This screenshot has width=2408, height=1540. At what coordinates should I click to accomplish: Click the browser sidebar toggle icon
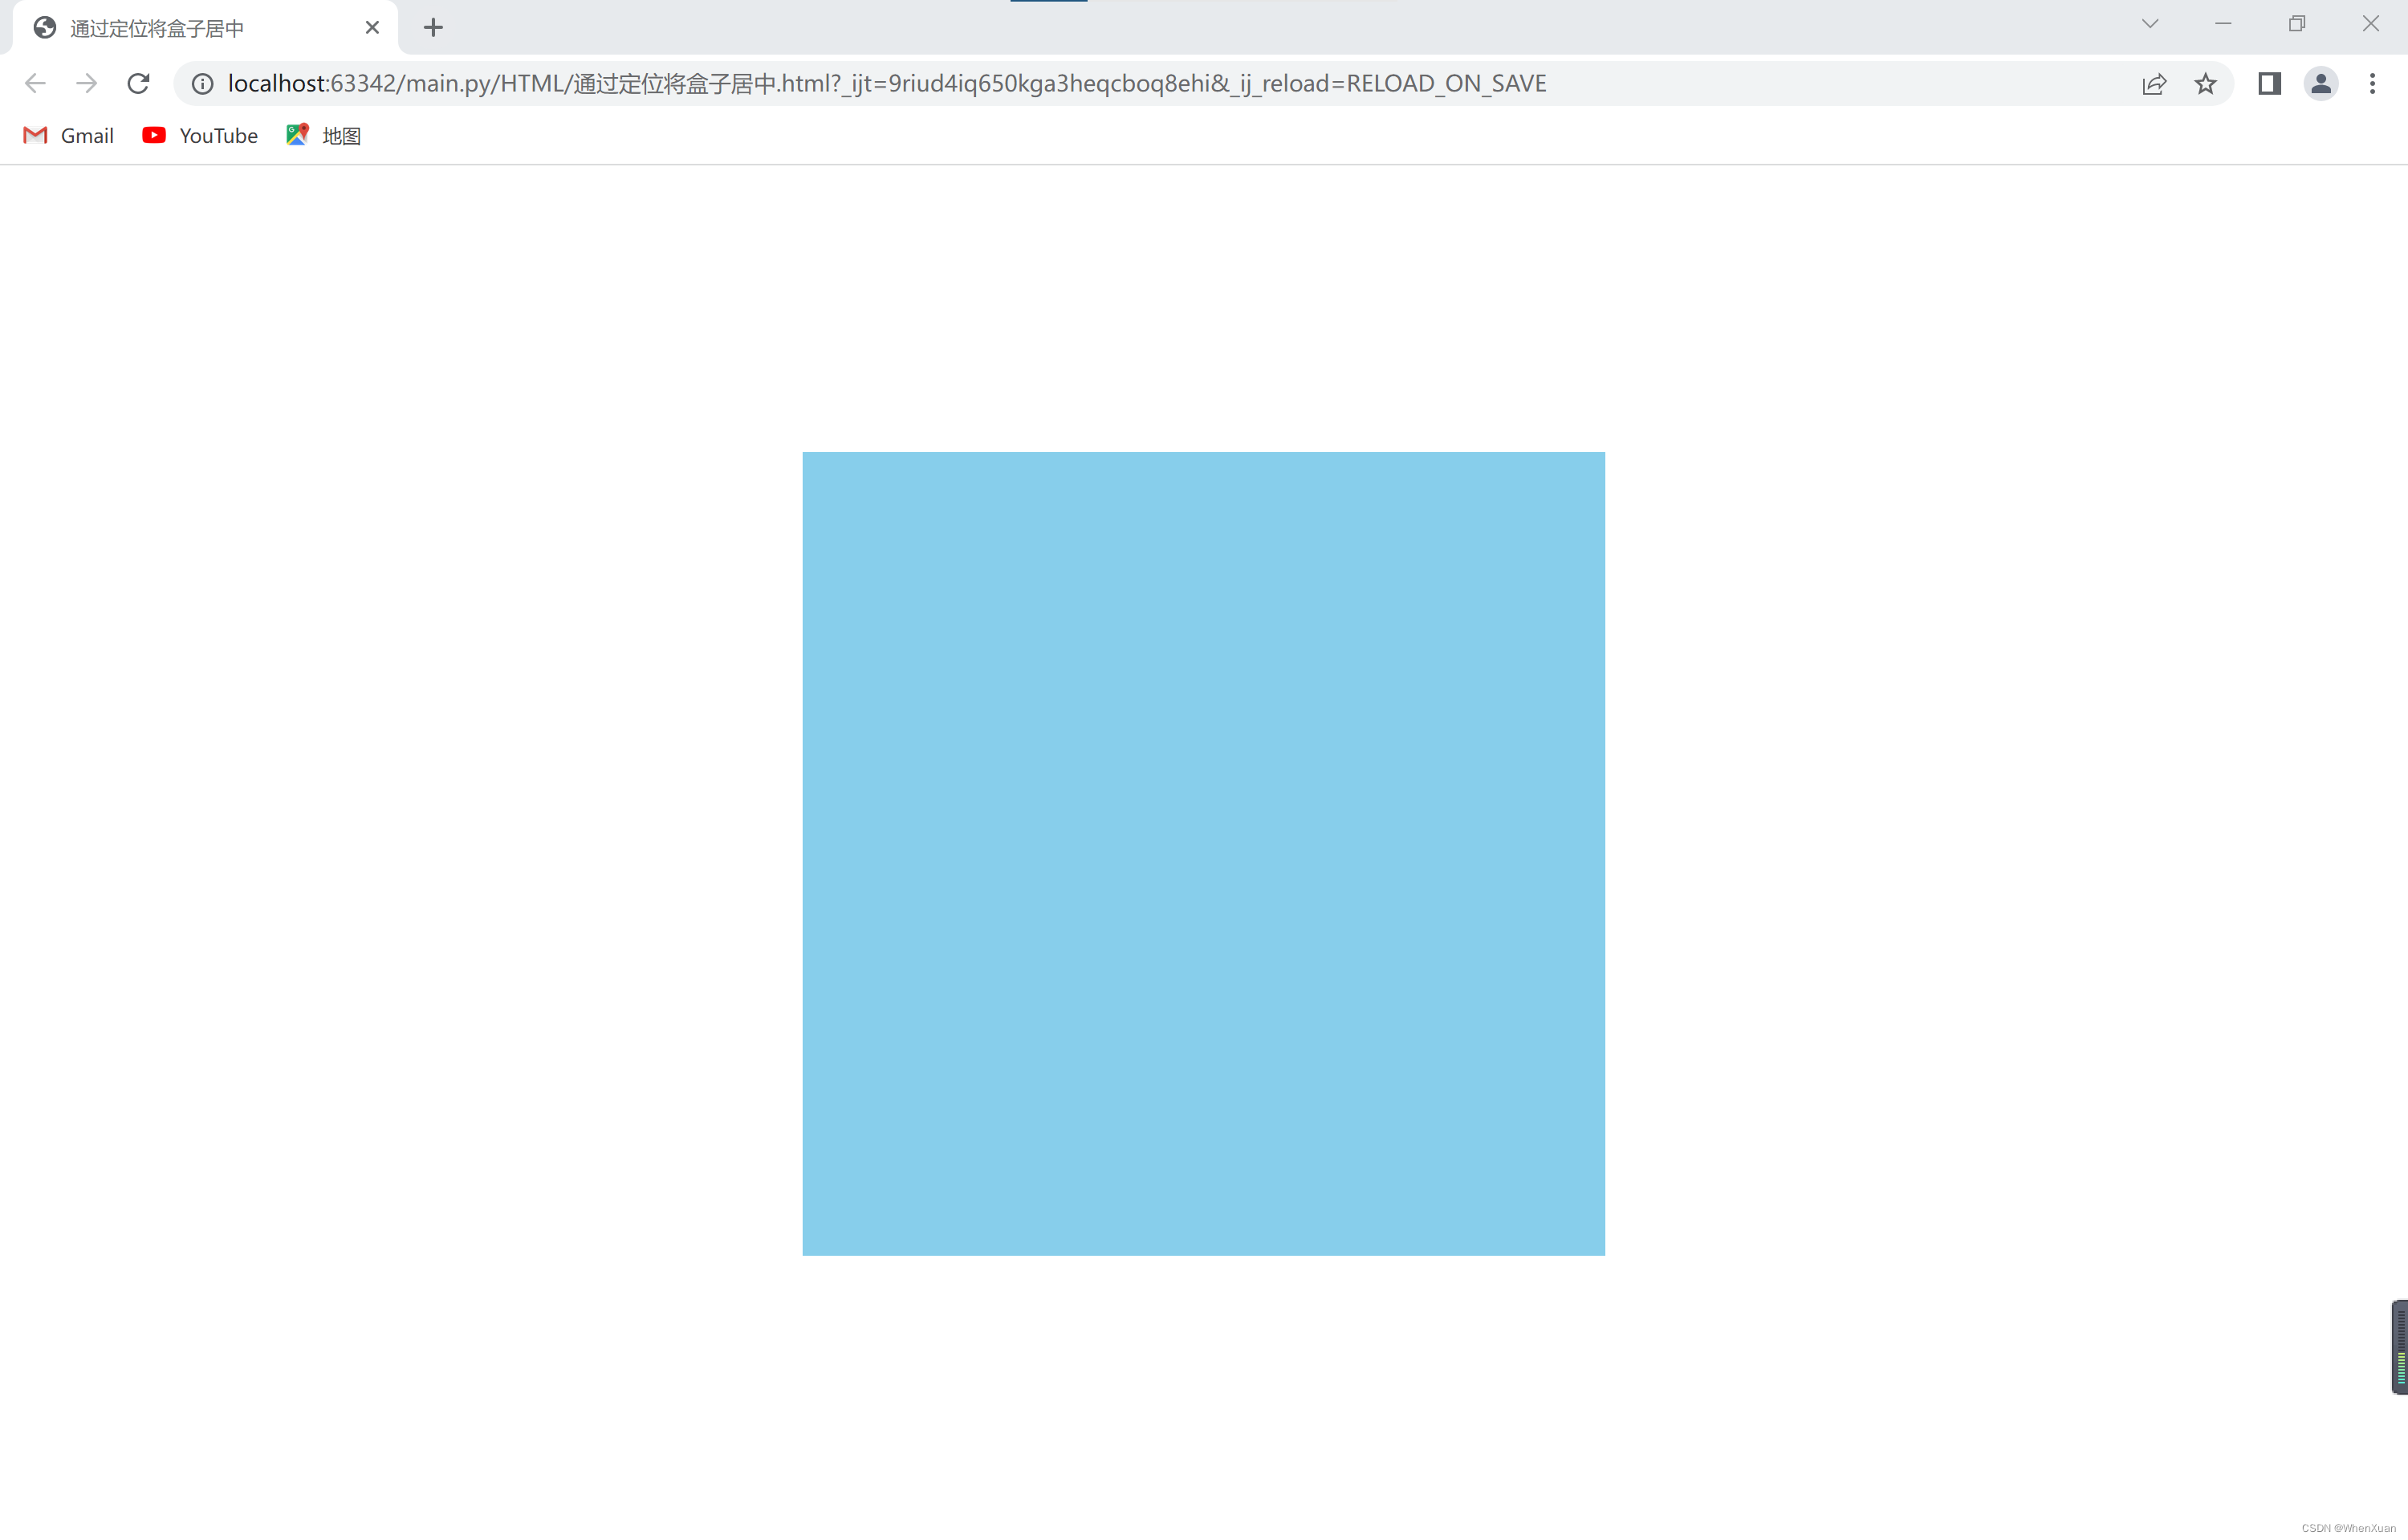[x=2268, y=84]
